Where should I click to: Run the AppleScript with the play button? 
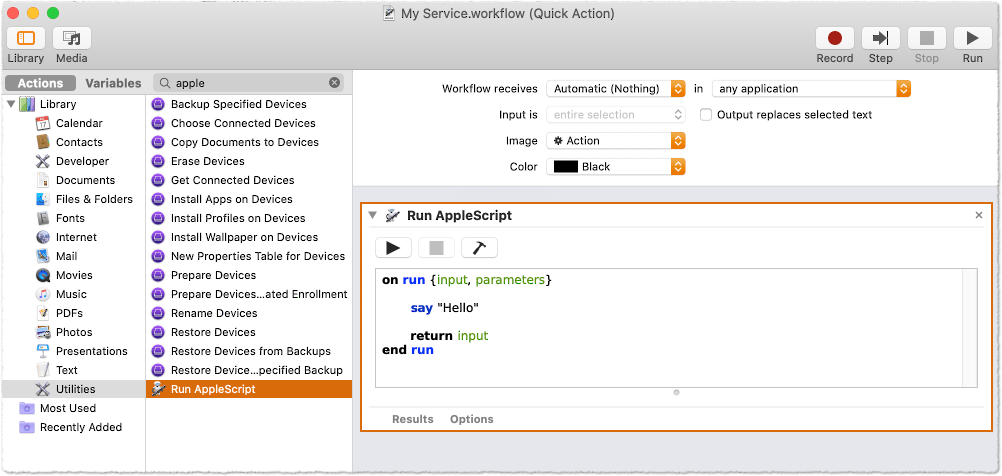click(x=393, y=248)
